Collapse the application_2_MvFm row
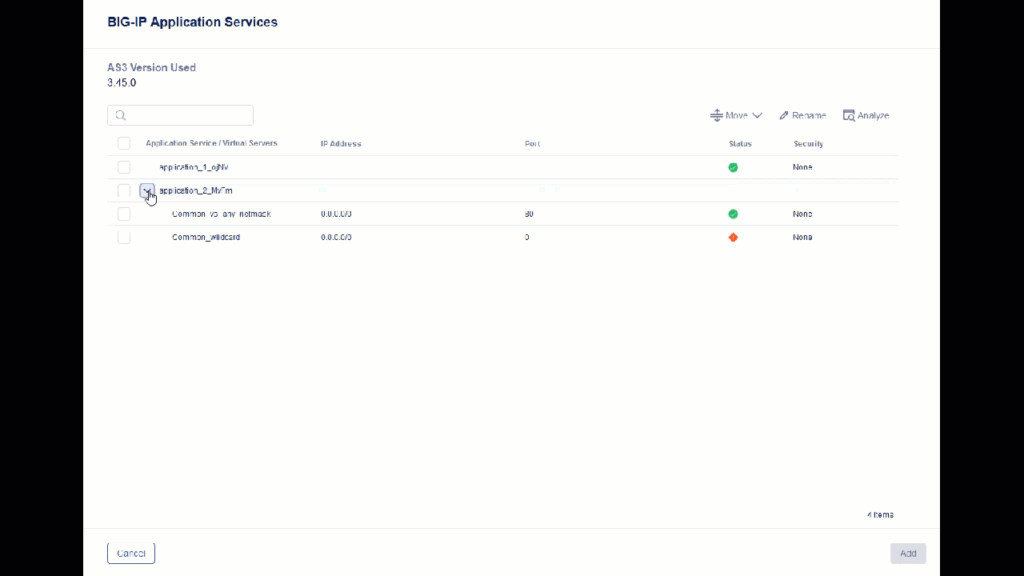The height and width of the screenshot is (576, 1024). tap(147, 191)
